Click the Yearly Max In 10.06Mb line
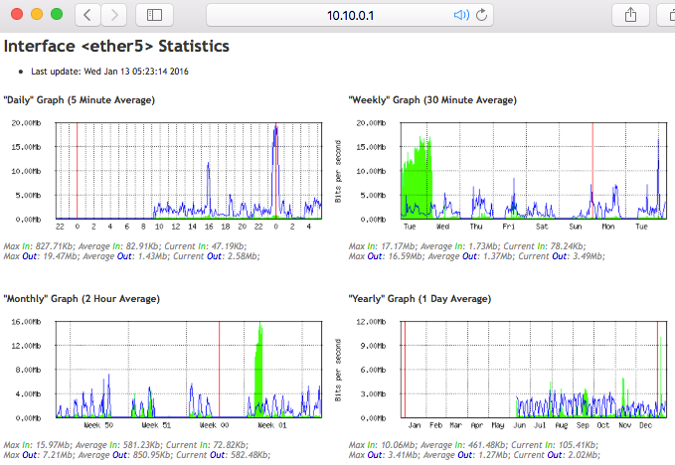The height and width of the screenshot is (465, 675). [x=474, y=445]
